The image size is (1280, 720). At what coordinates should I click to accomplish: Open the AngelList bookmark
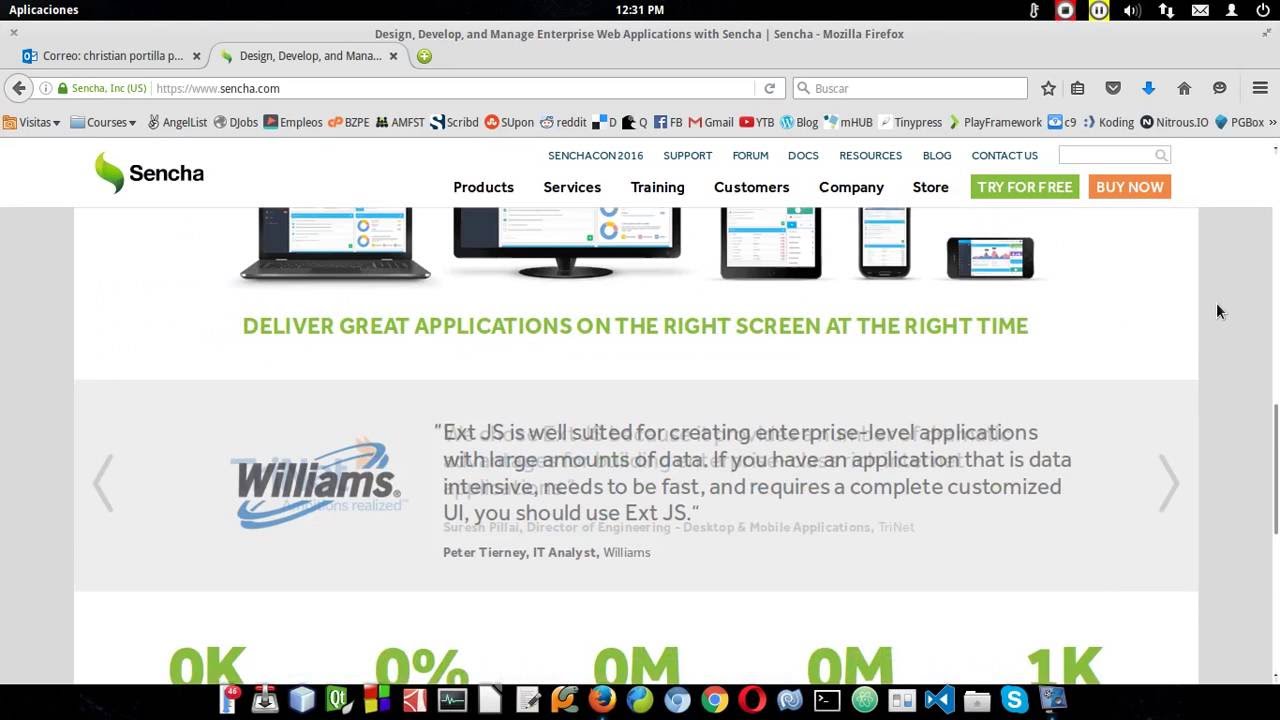tap(177, 122)
